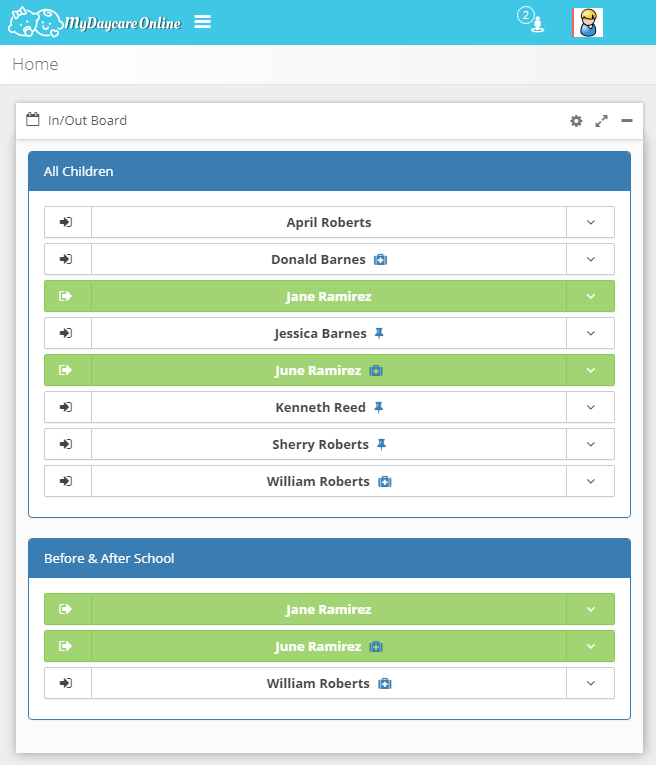Expand William Roberts dropdown in Before & After School
Screen dimensions: 656x765
tap(590, 683)
